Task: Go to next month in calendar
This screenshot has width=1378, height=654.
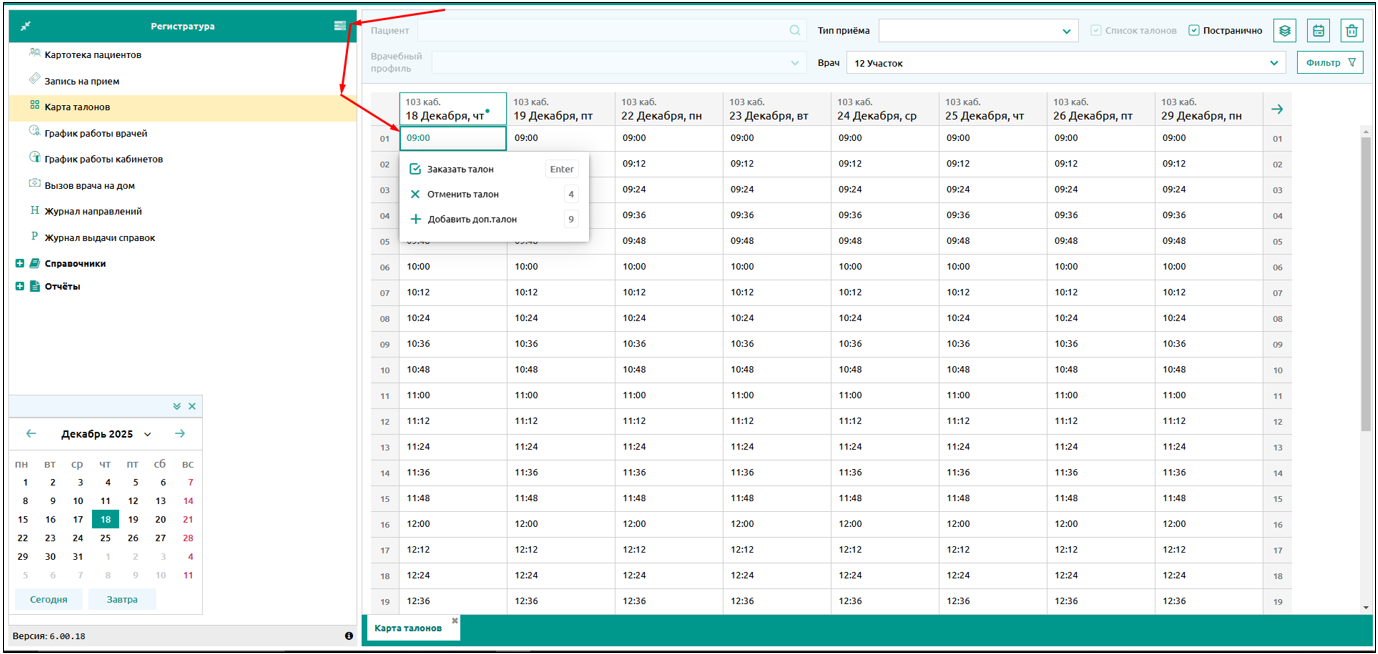Action: (180, 434)
